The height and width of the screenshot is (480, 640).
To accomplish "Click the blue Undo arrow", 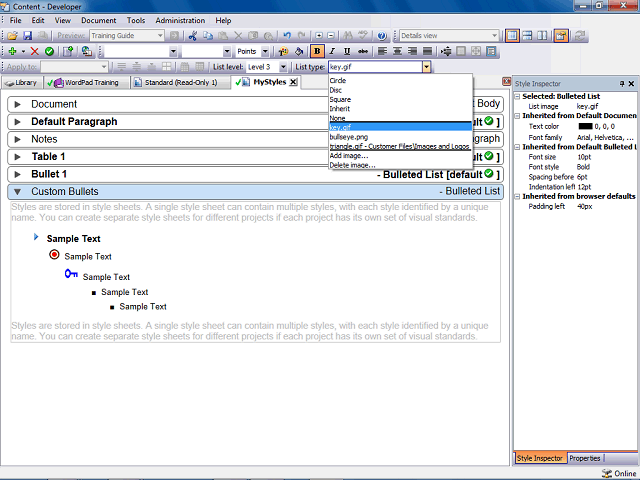I will click(x=287, y=36).
